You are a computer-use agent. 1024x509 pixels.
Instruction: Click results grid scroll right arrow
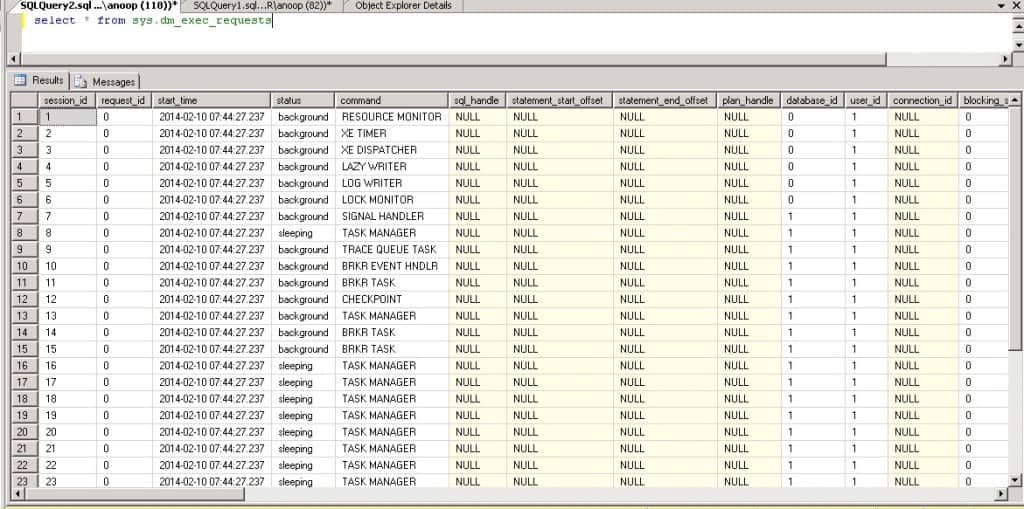click(x=1004, y=494)
